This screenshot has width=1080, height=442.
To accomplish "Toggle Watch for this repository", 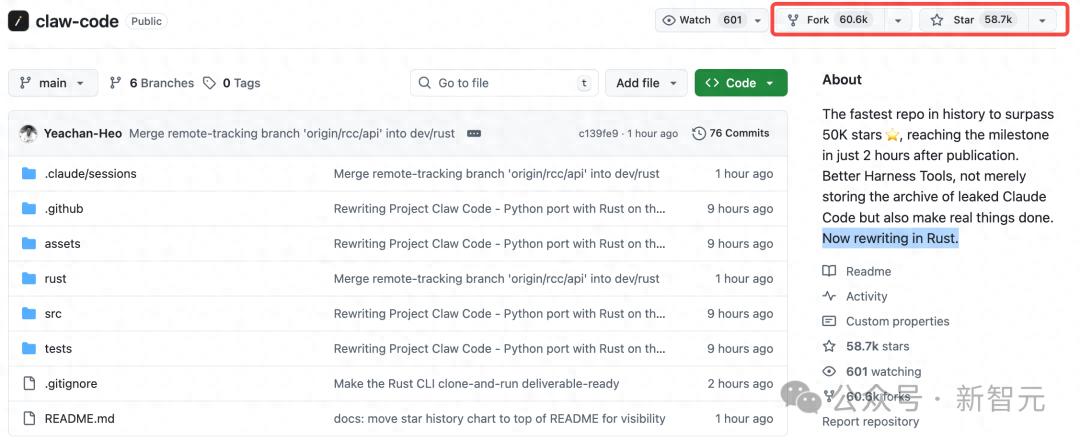I will point(711,20).
